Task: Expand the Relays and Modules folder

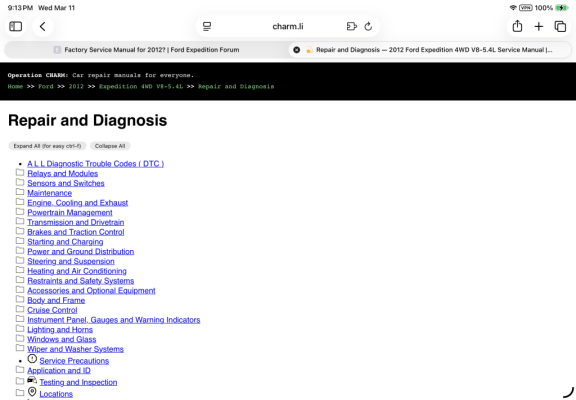Action: (x=20, y=173)
